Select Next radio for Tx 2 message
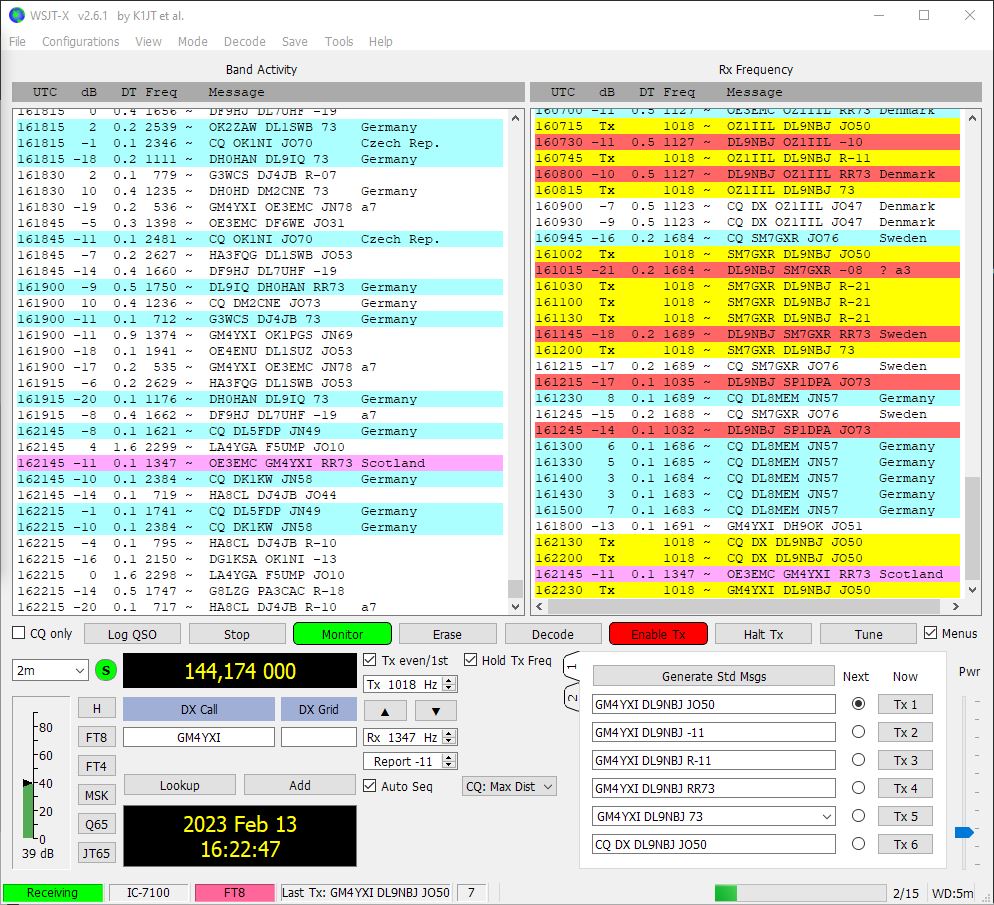The width and height of the screenshot is (994, 905). click(x=858, y=731)
